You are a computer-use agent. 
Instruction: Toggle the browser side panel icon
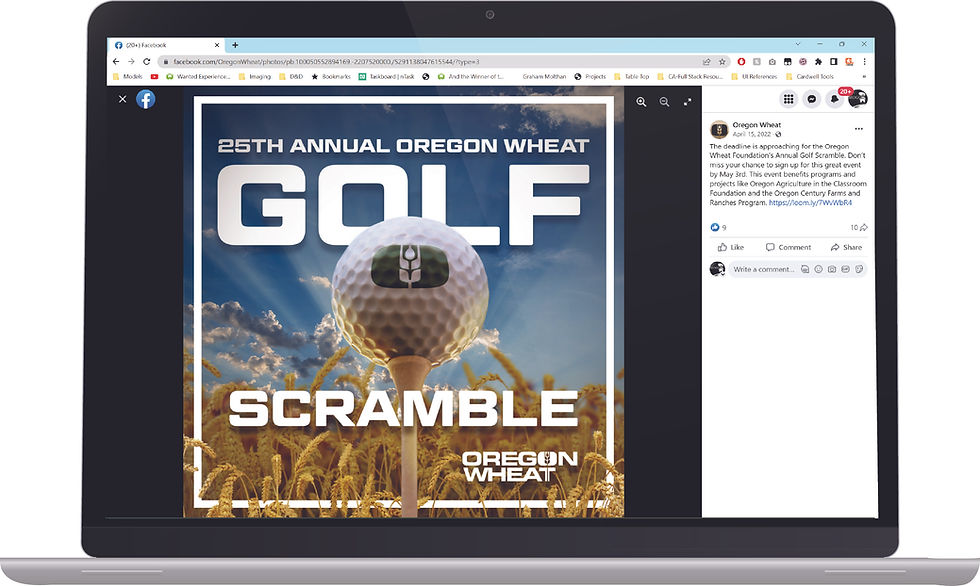coord(834,62)
